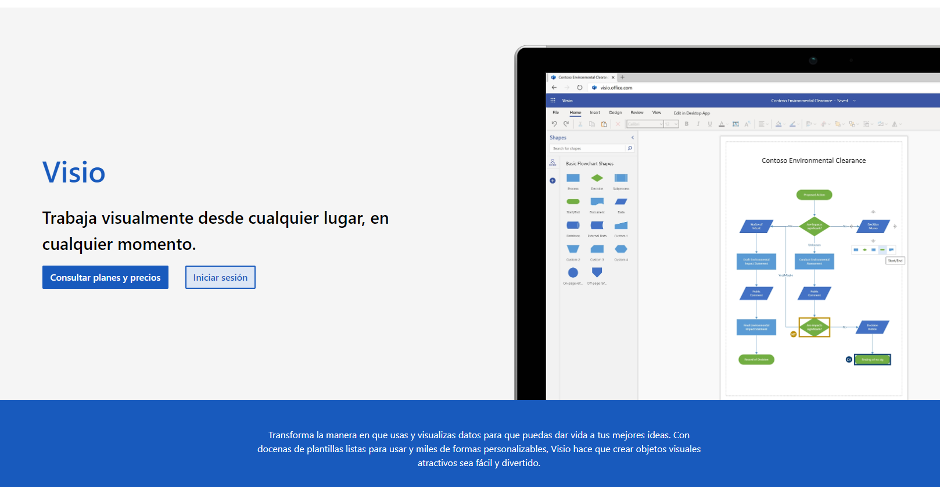Select the Subprocess shape in panel

click(x=621, y=178)
